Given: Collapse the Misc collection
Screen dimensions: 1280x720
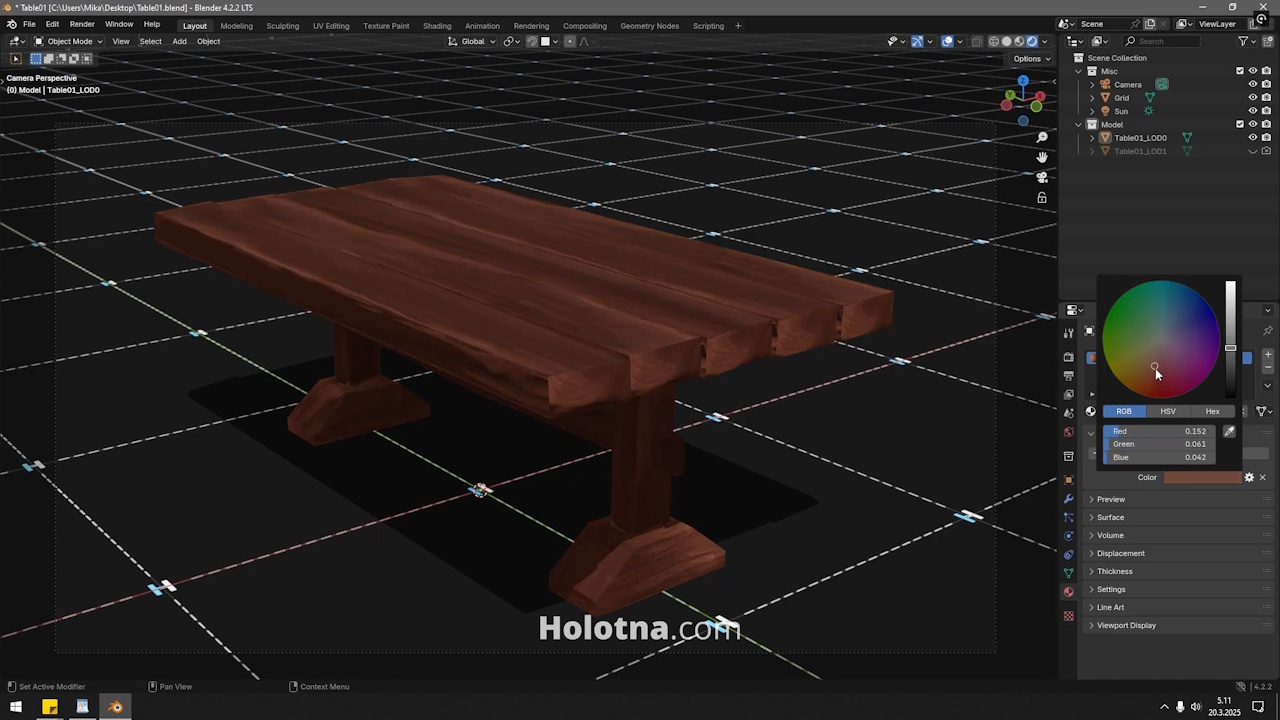Looking at the screenshot, I should click(x=1079, y=71).
